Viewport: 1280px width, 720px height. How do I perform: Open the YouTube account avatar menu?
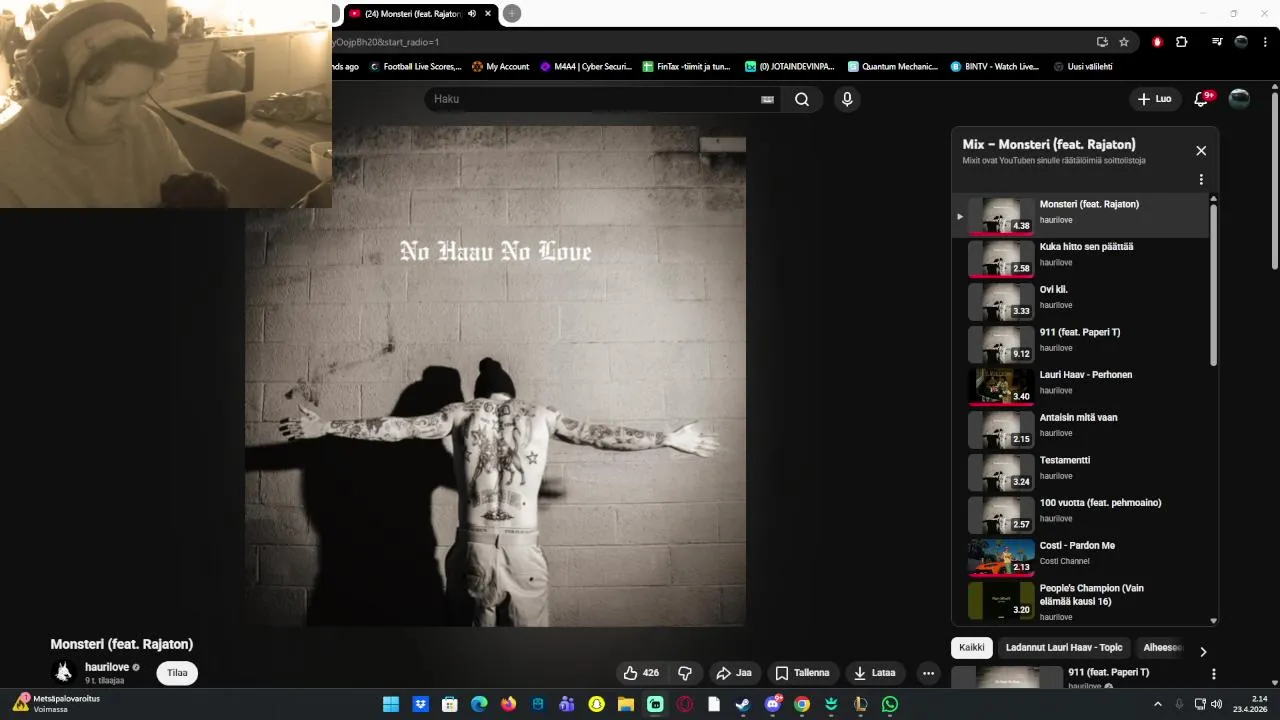tap(1239, 98)
